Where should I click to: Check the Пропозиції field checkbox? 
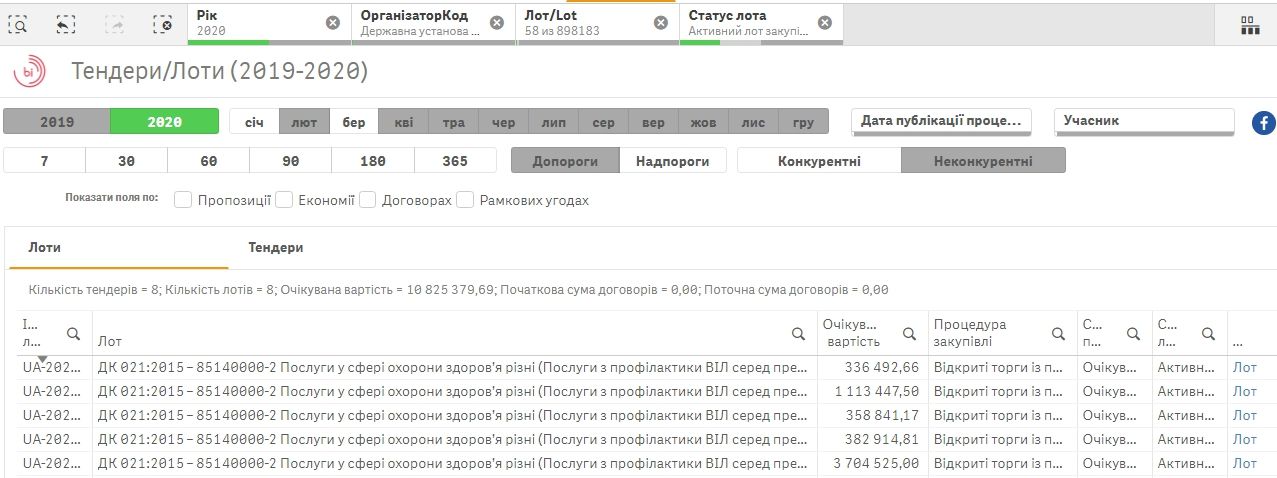tap(183, 200)
